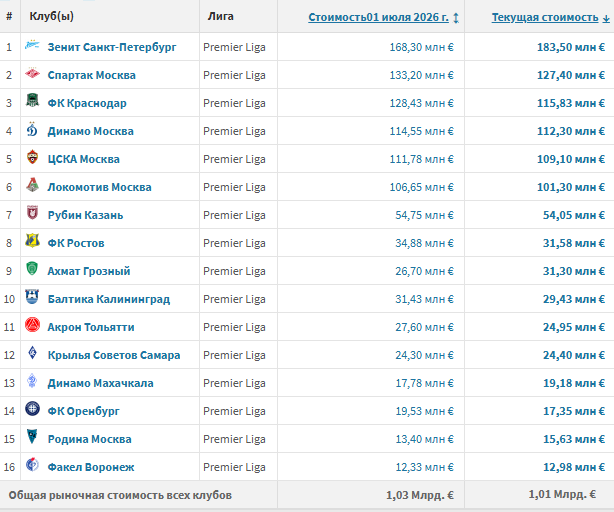Click Premier Liga in the Fakel row
This screenshot has width=614, height=512.
pos(234,467)
